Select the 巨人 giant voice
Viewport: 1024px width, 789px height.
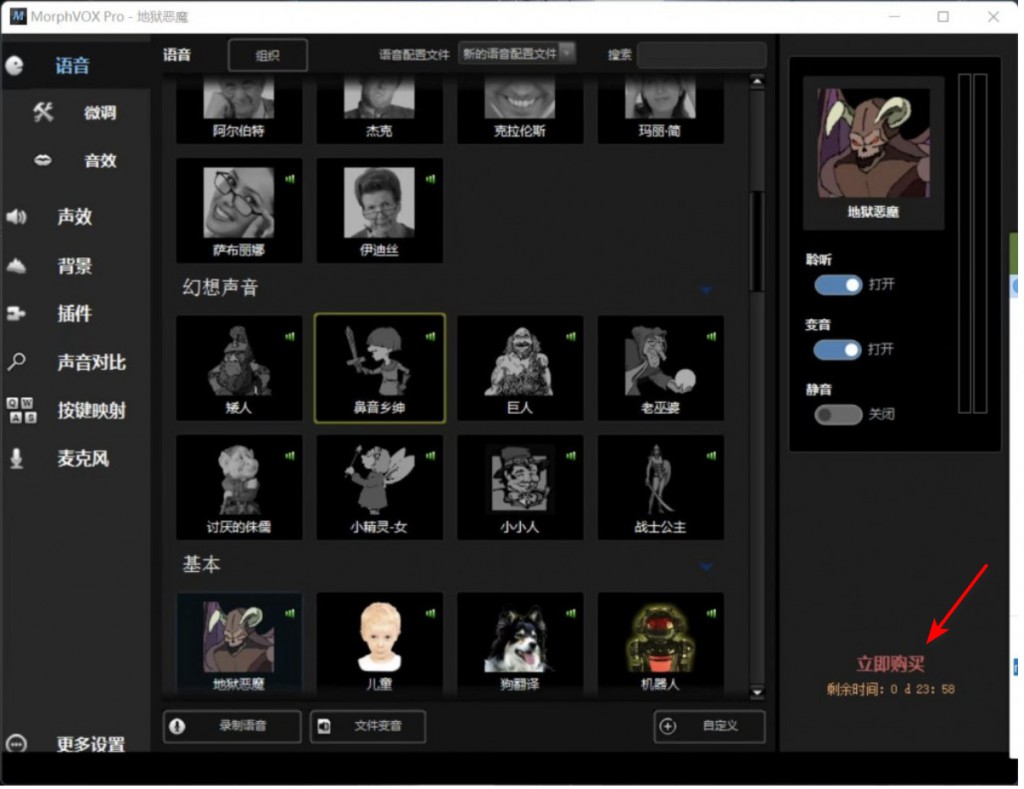point(520,368)
